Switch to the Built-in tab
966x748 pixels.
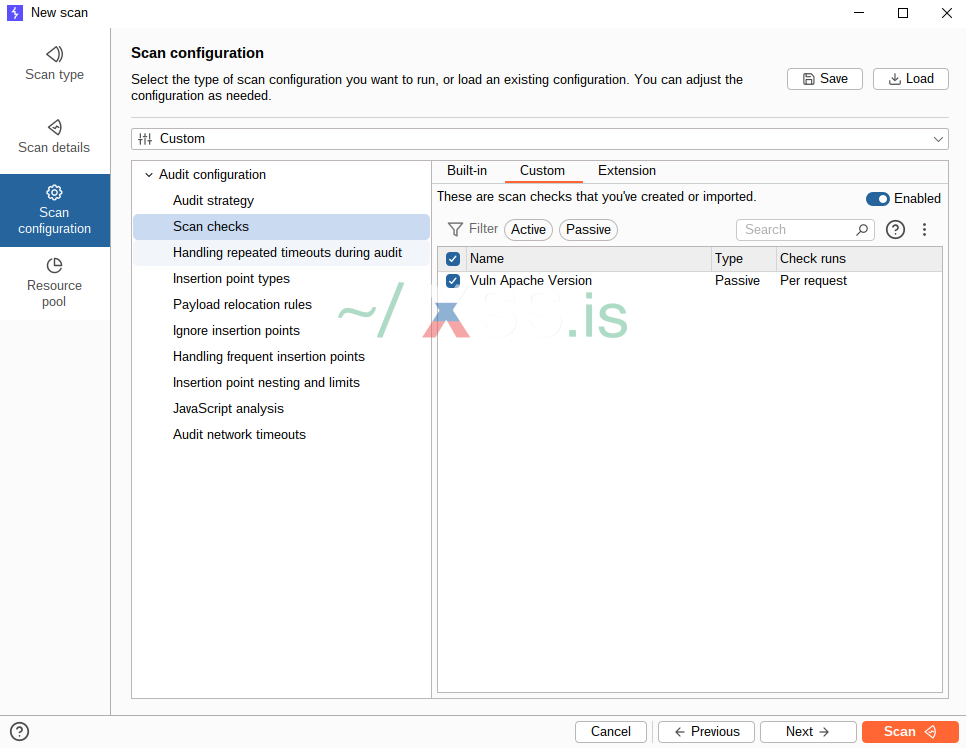[467, 171]
